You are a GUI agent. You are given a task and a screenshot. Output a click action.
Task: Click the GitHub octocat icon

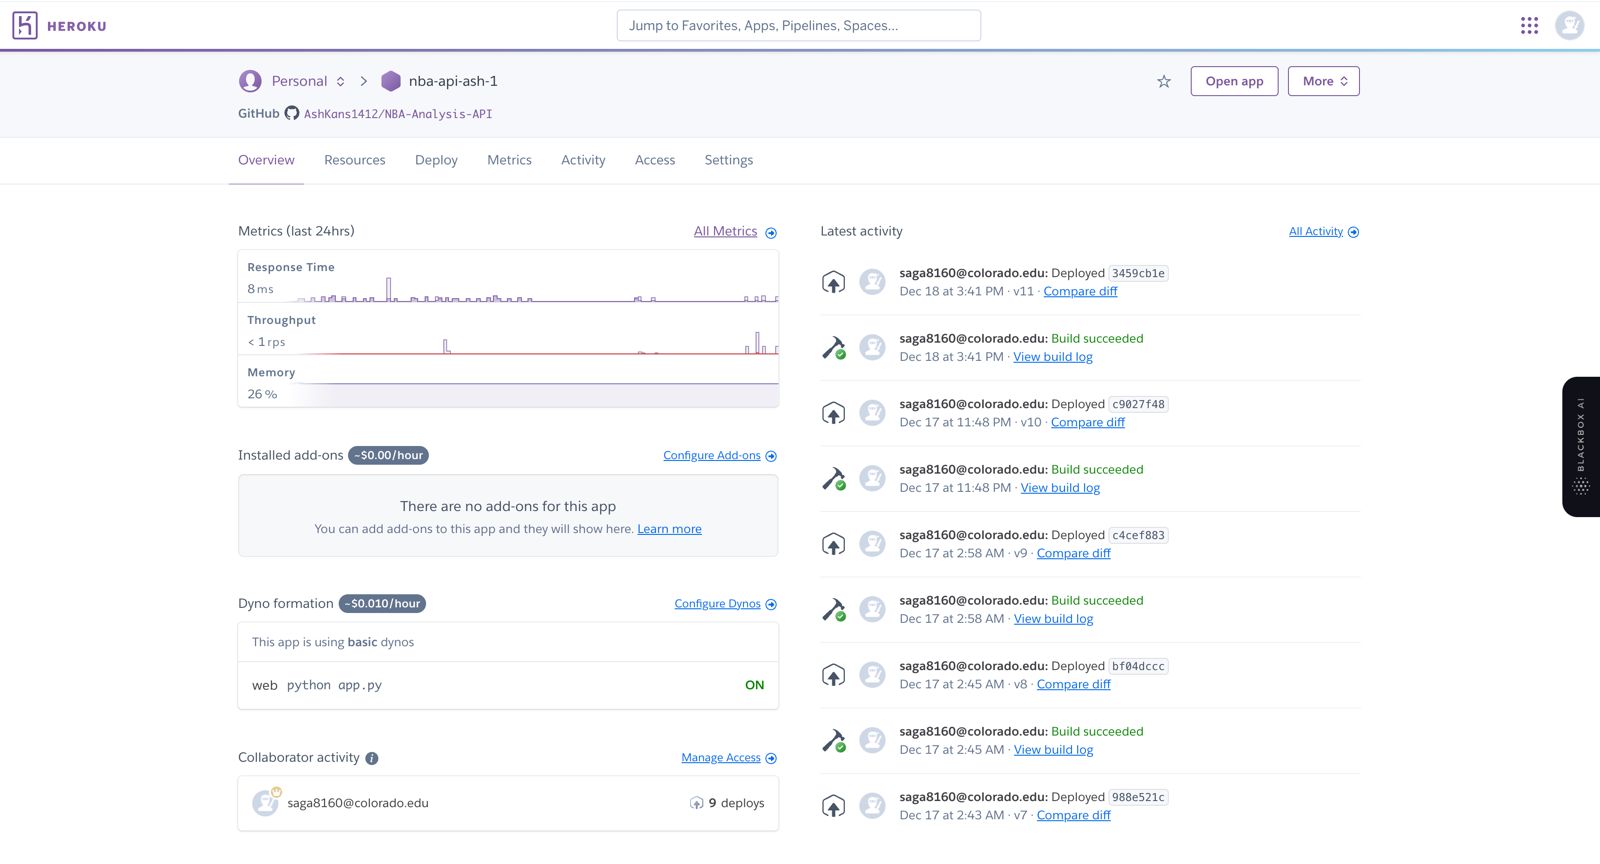pos(292,113)
